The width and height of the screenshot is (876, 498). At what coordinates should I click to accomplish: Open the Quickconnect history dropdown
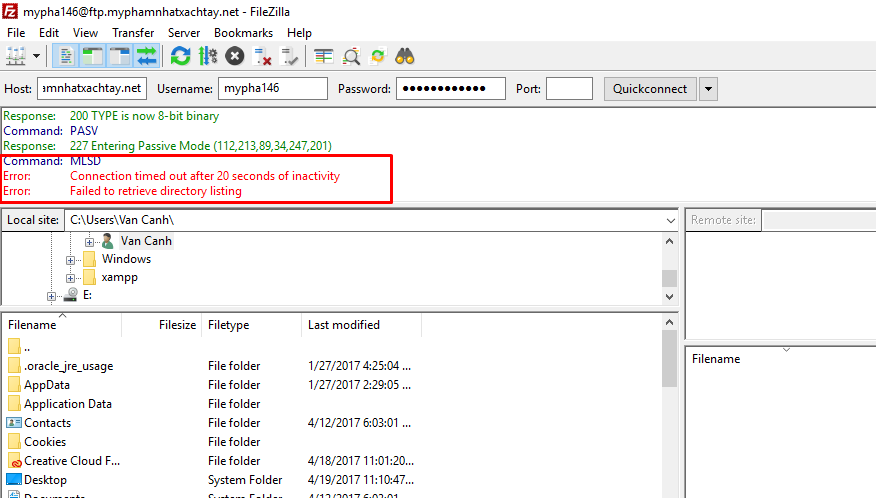(708, 89)
